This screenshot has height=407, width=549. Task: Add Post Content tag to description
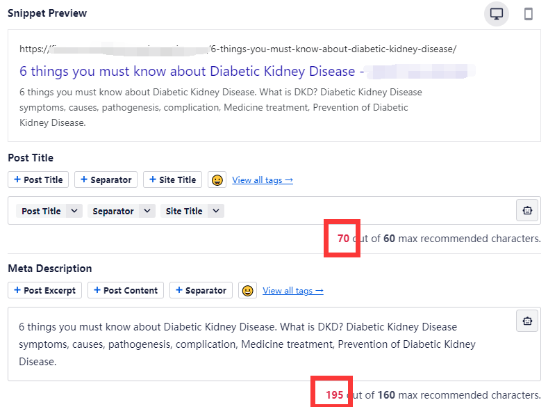[125, 290]
